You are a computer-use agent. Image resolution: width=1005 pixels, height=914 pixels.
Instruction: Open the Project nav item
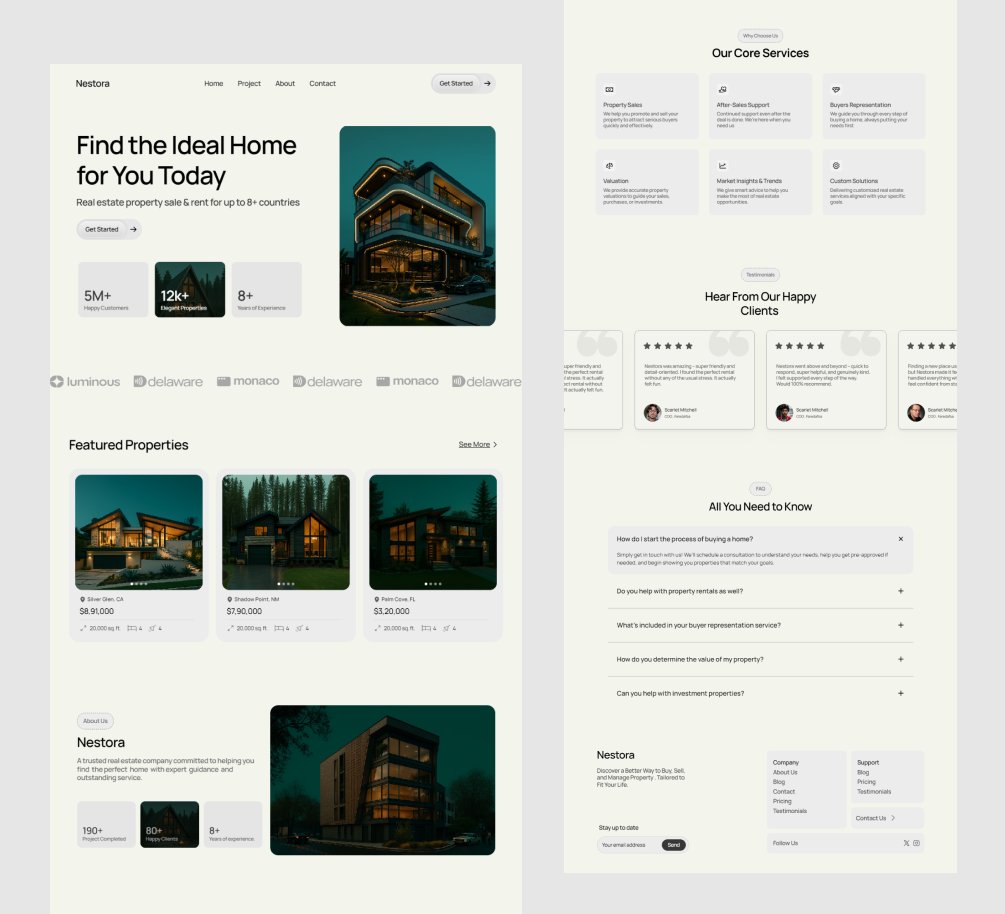pyautogui.click(x=249, y=83)
